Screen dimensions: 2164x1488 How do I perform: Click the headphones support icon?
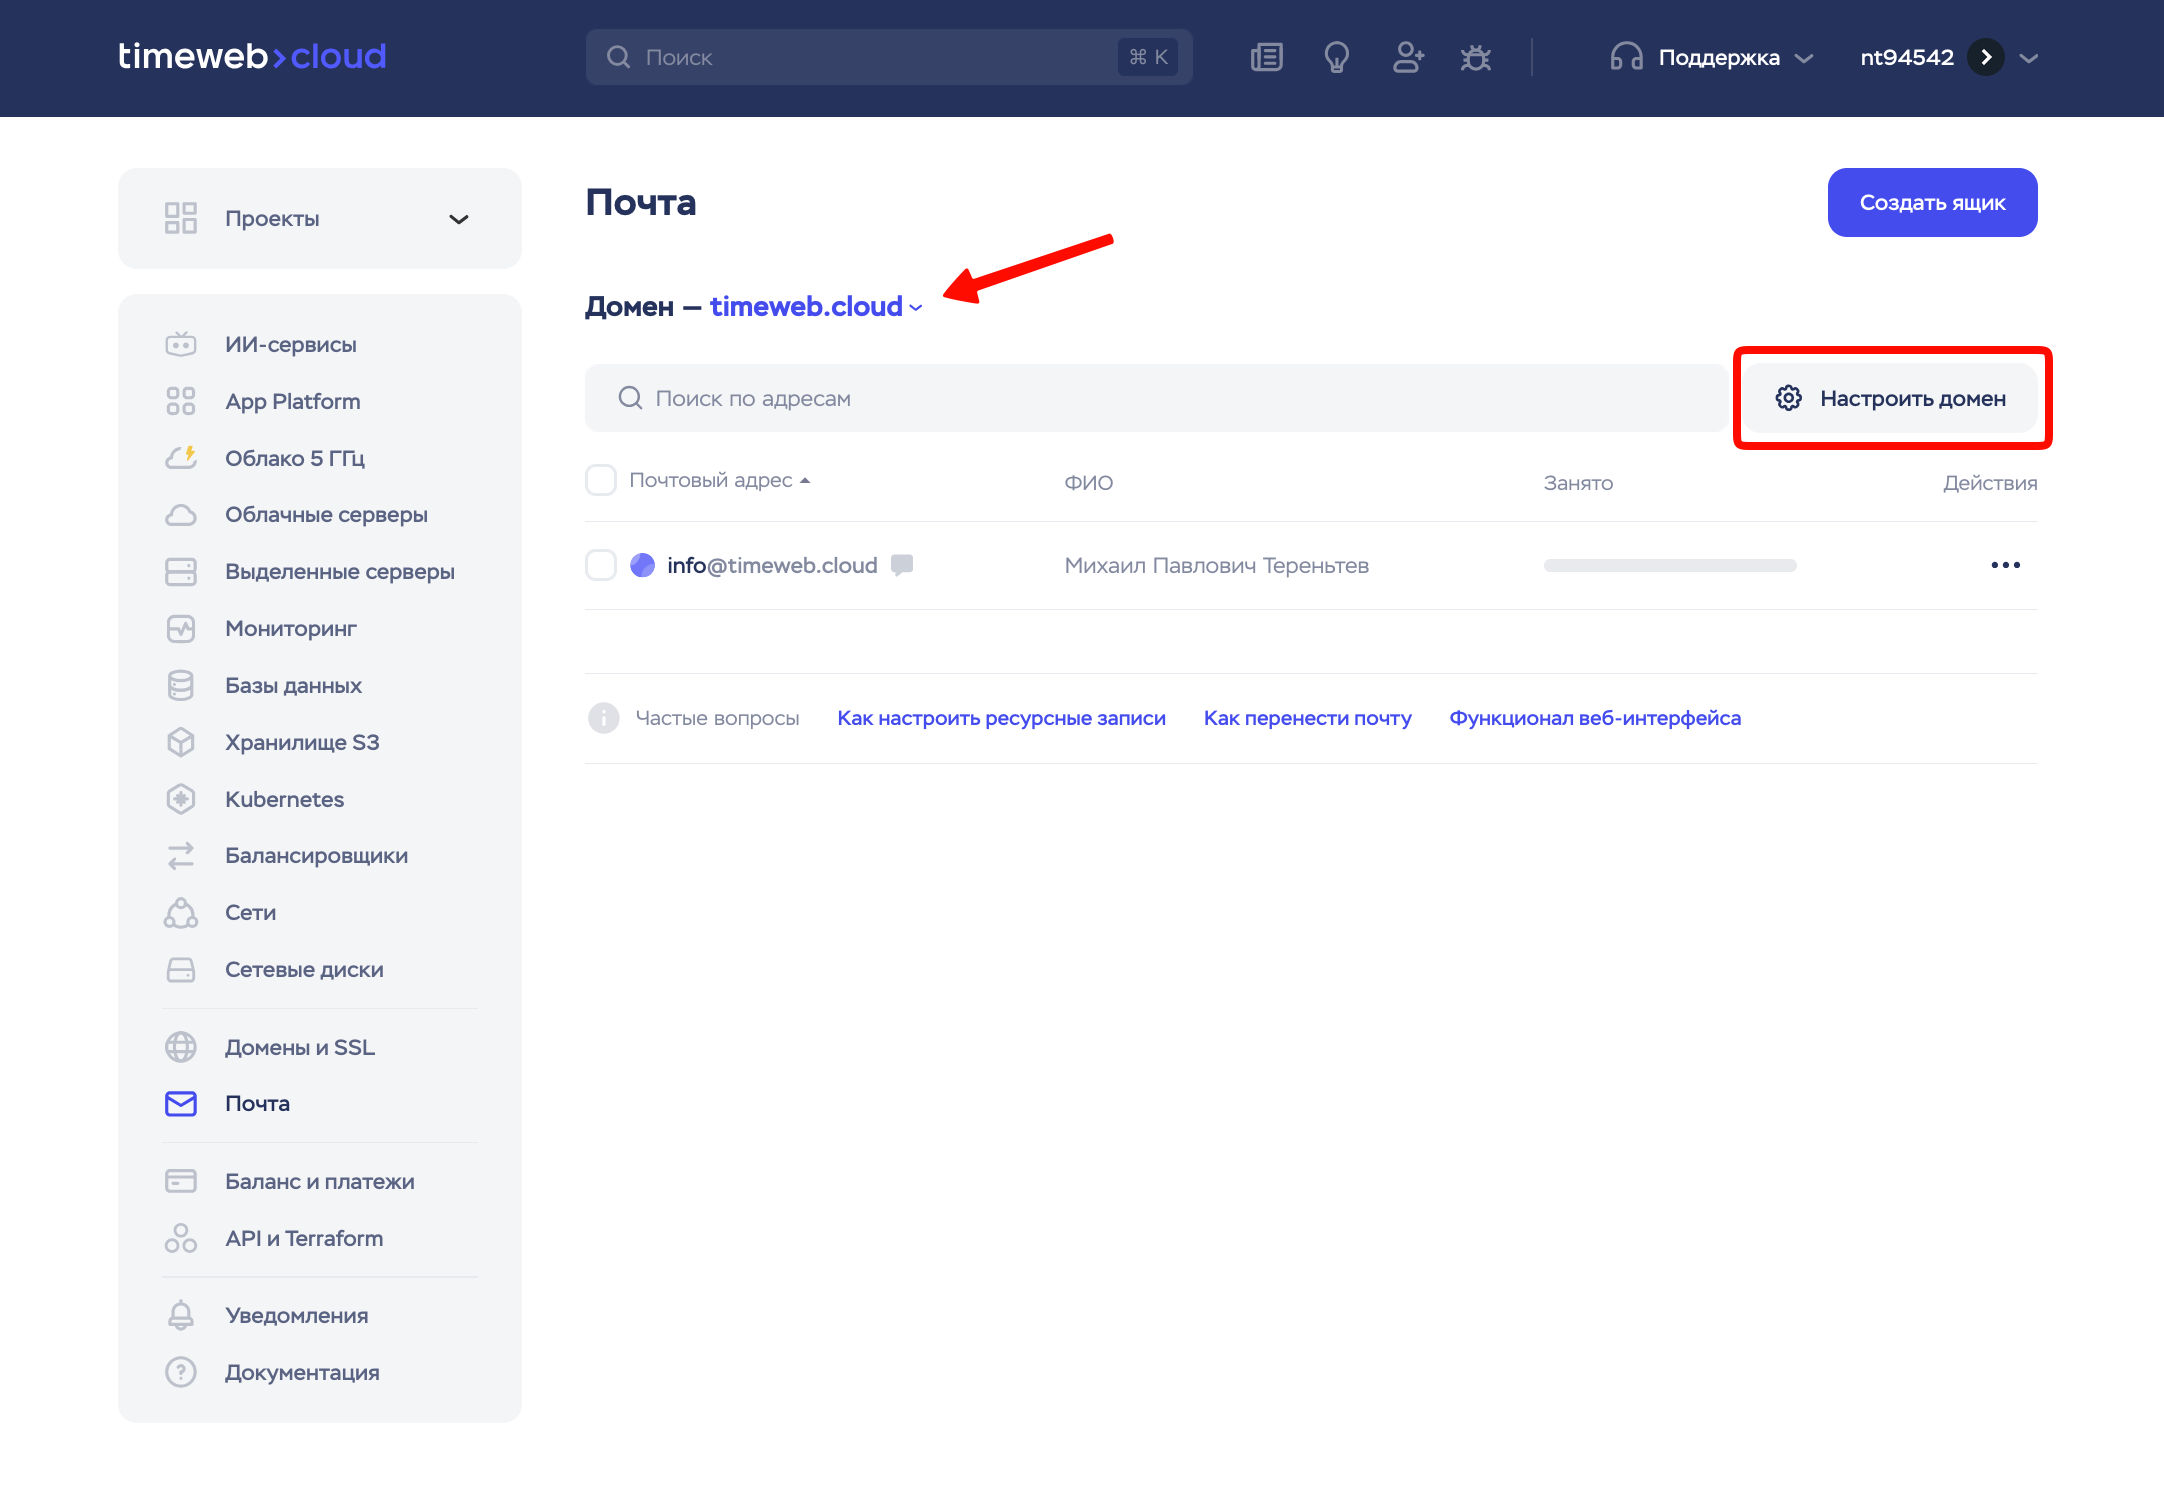coord(1626,57)
